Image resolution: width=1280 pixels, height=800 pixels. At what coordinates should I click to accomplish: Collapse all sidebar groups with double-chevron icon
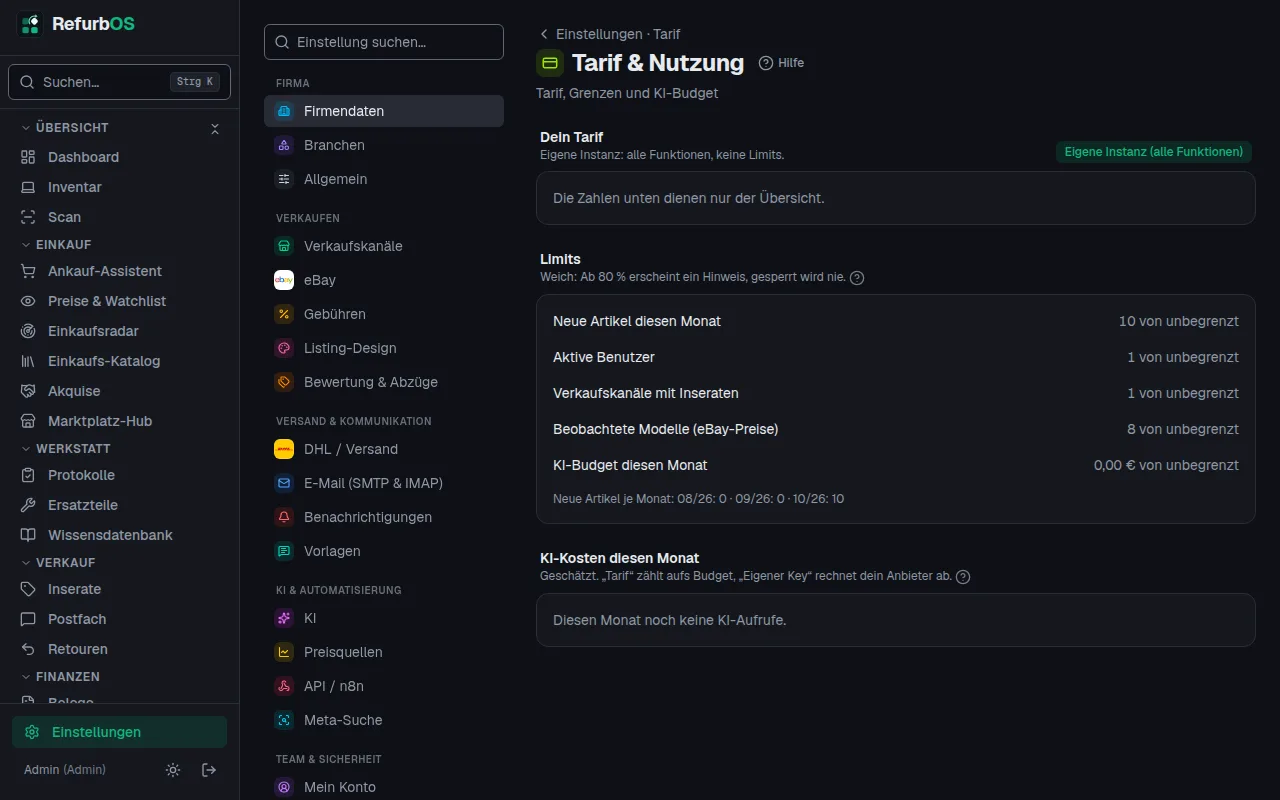[214, 128]
